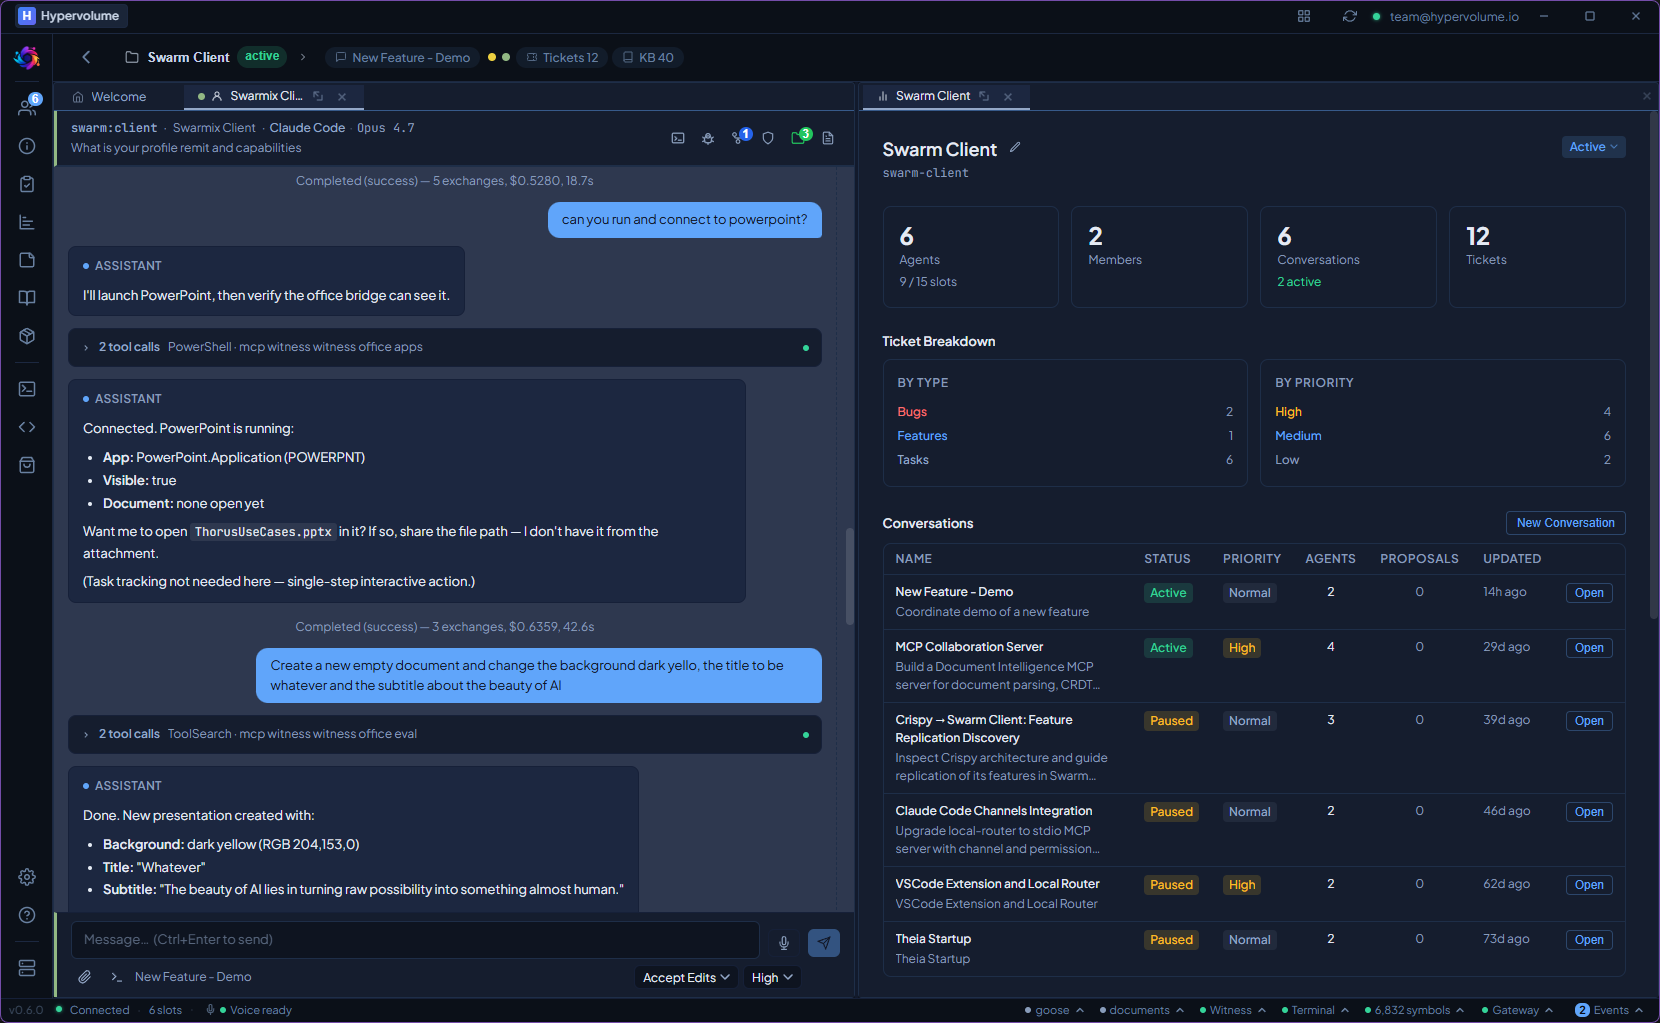Open the bar chart icon in left sidebar
The image size is (1660, 1023).
(27, 222)
